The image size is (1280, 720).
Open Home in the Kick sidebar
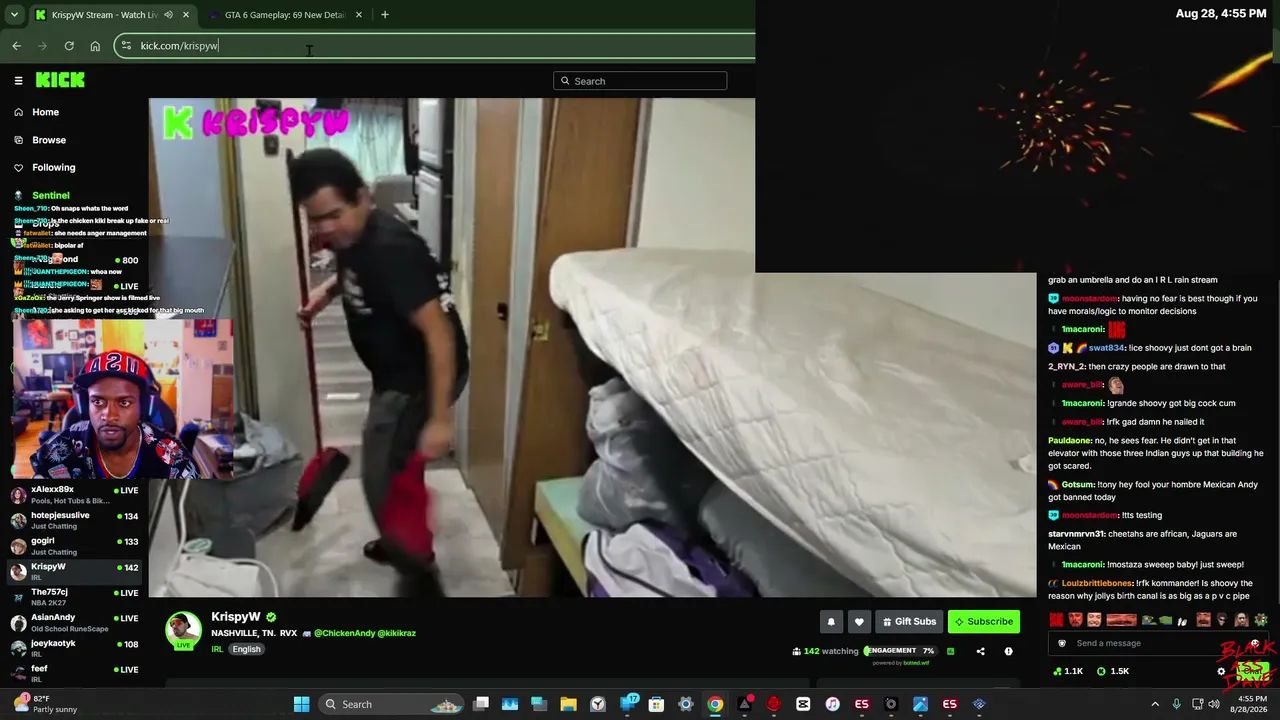[45, 112]
